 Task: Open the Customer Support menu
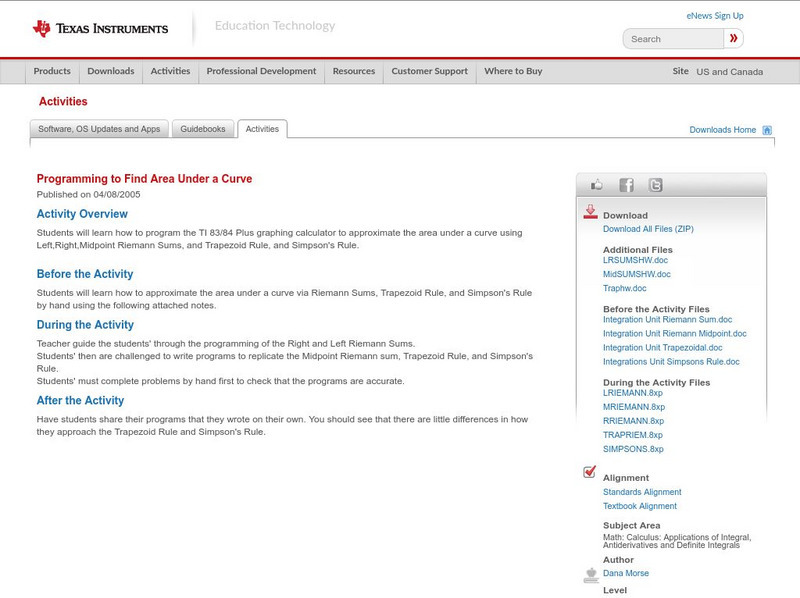(430, 71)
